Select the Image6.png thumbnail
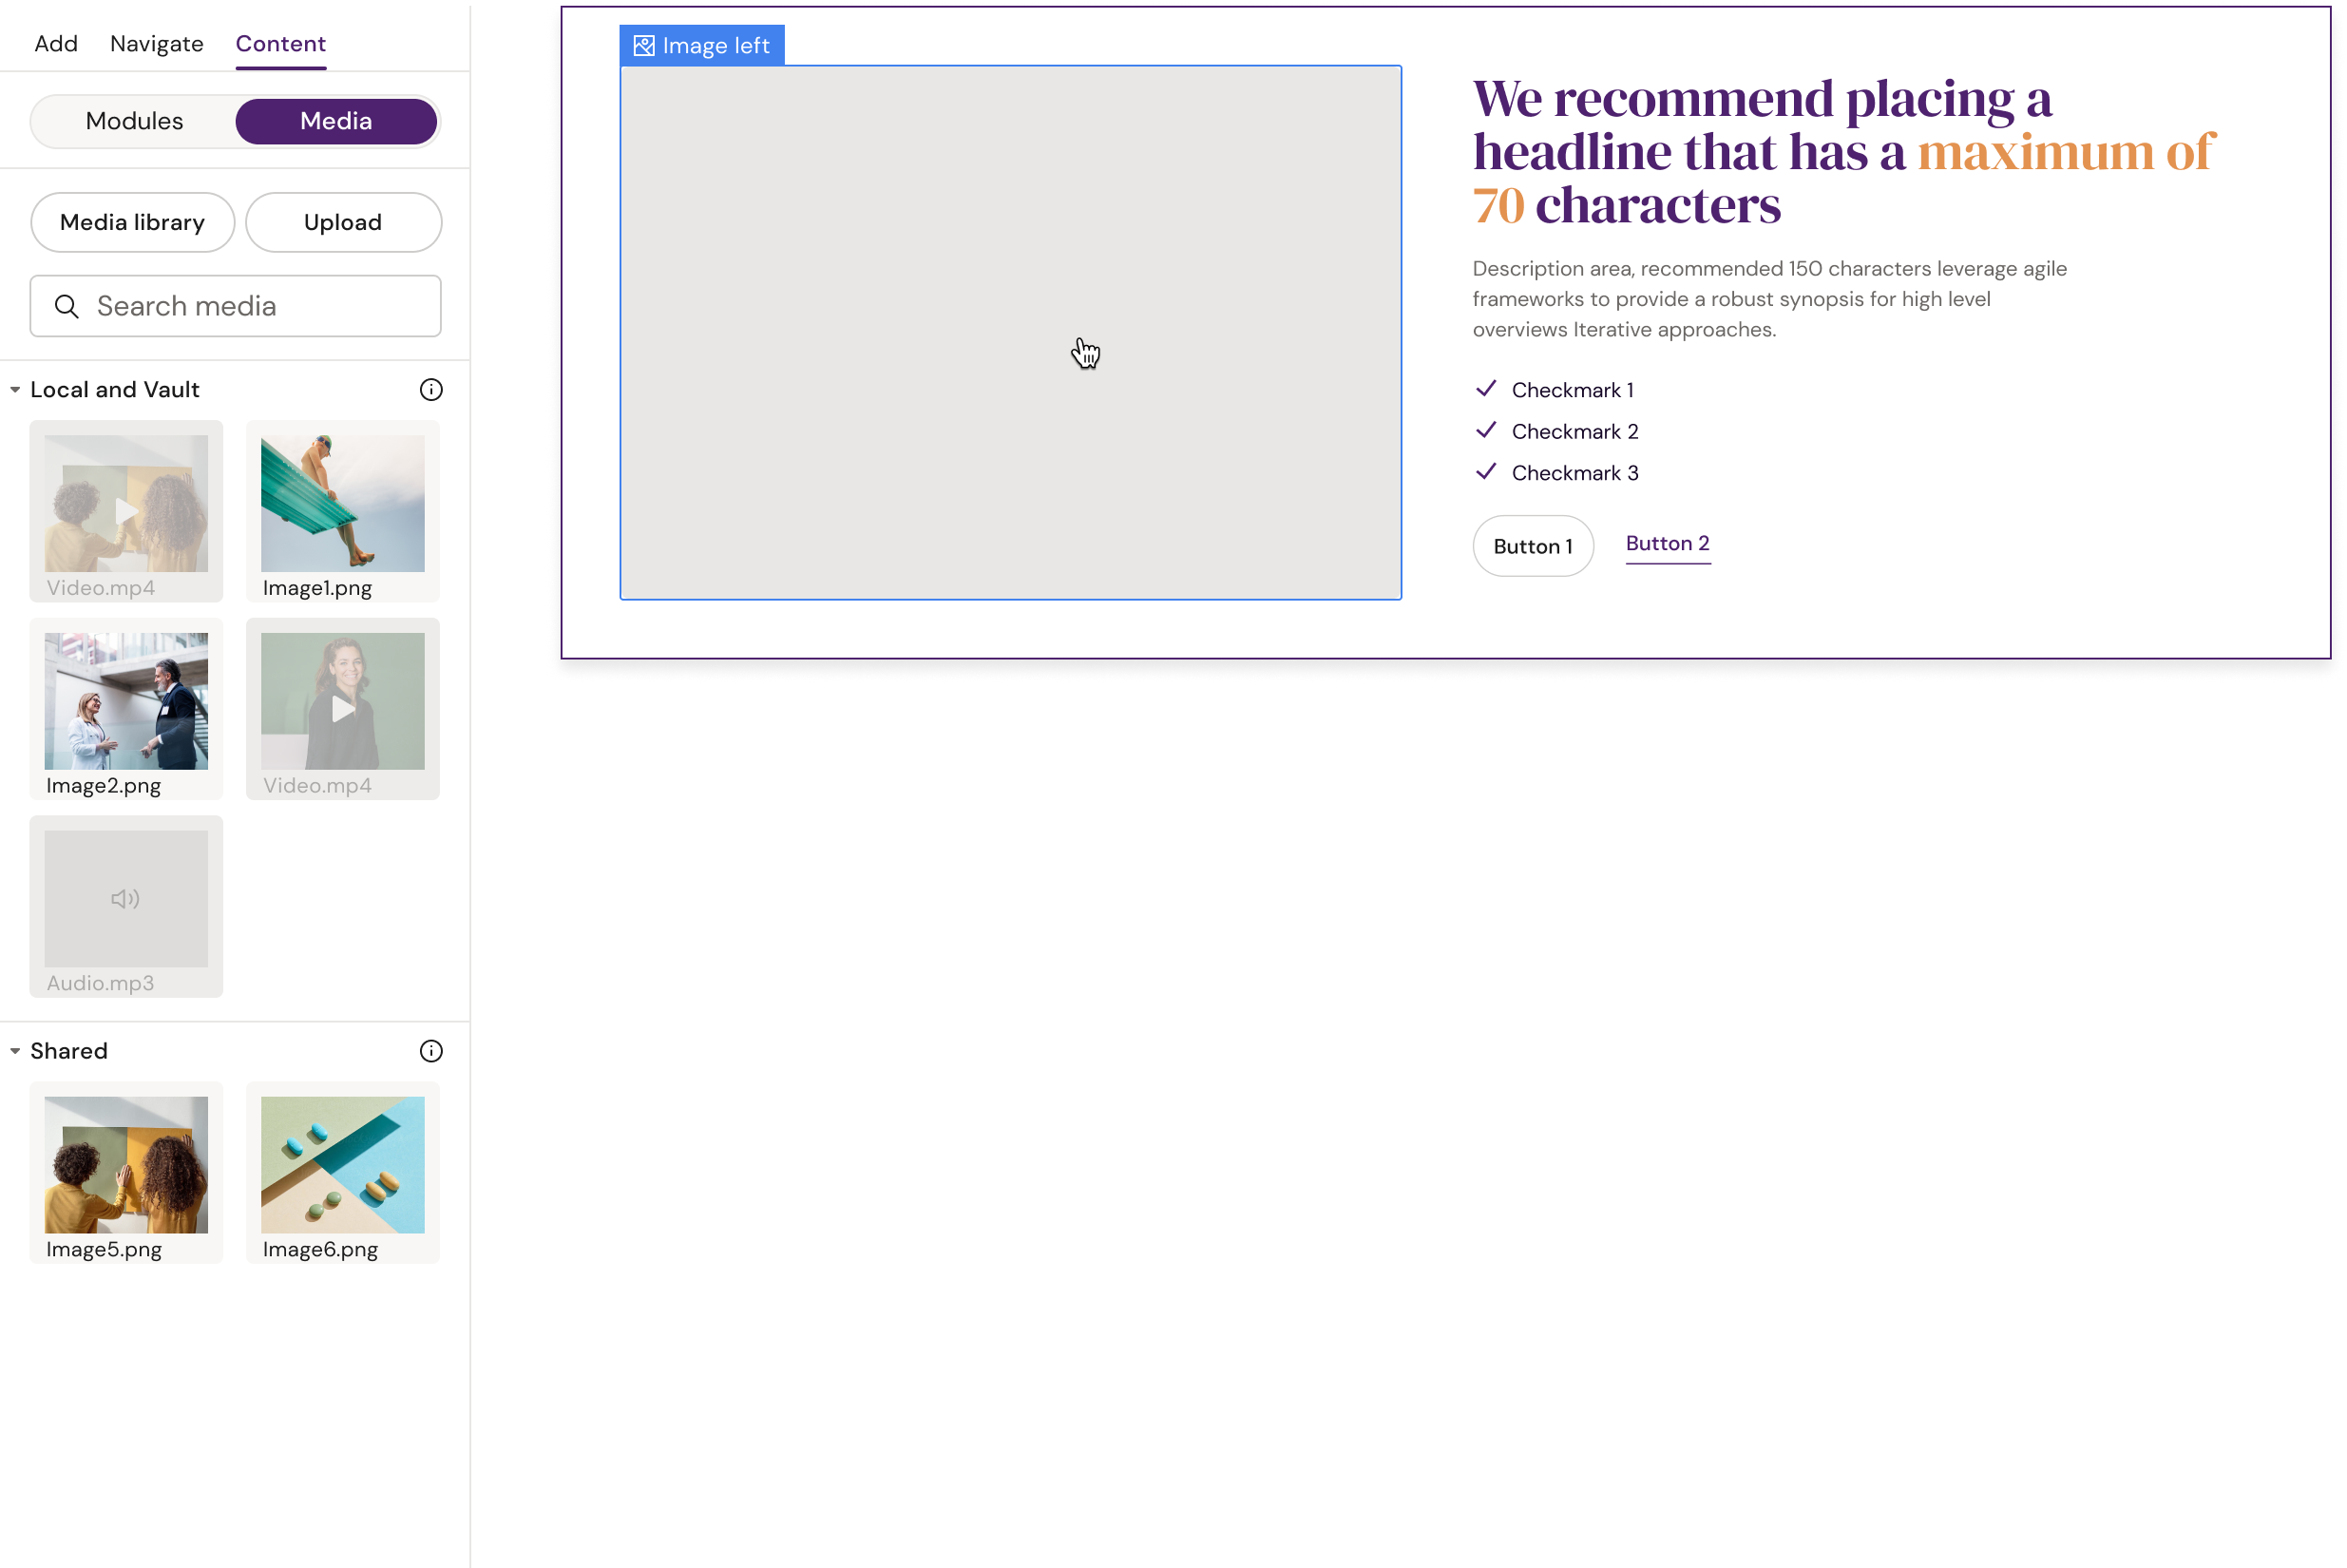This screenshot has height=1568, width=2347. coord(342,1165)
